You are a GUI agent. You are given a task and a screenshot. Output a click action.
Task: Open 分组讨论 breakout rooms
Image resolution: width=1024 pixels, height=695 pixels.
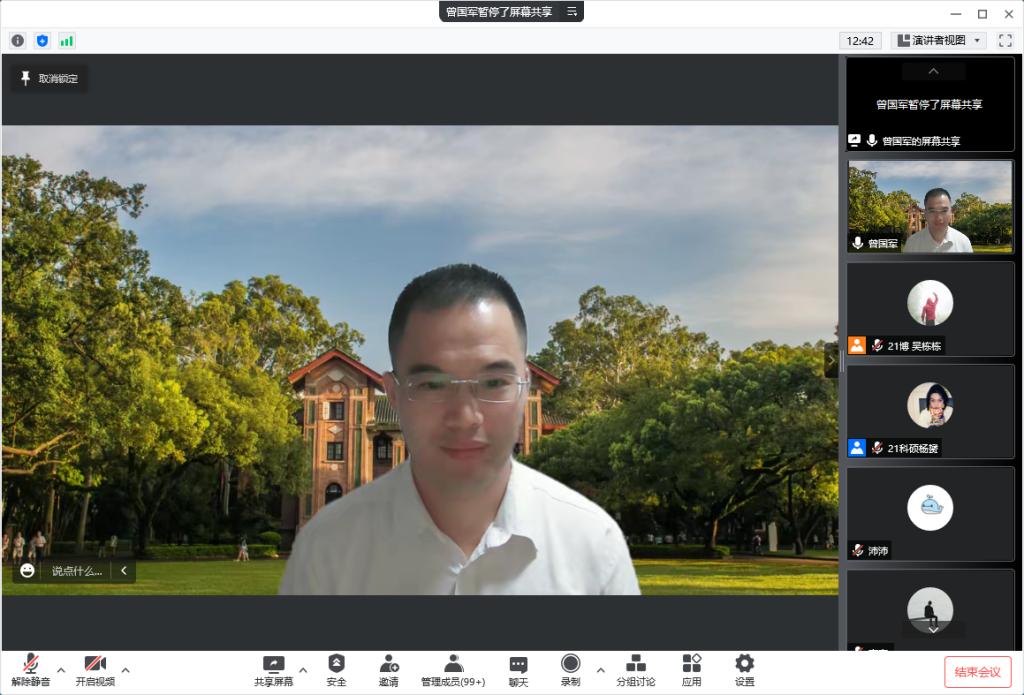click(x=635, y=670)
